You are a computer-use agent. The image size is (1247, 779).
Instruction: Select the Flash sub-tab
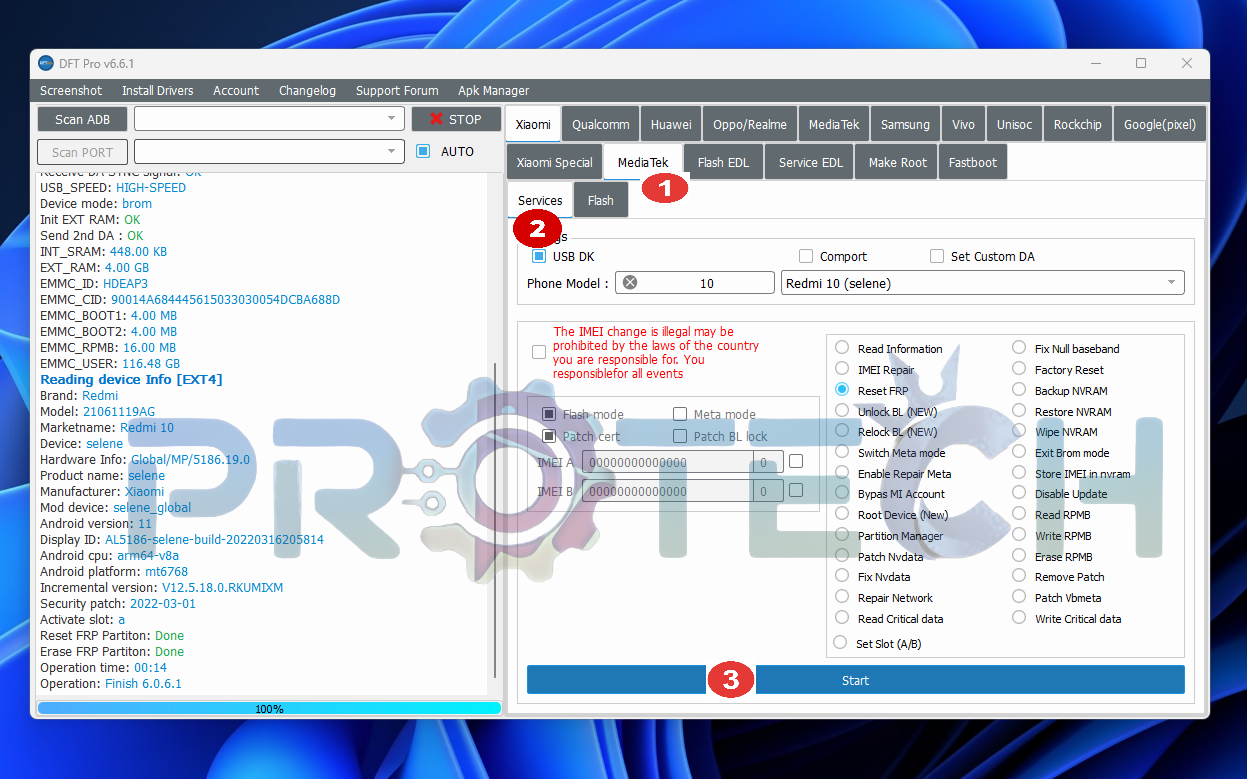click(x=601, y=200)
